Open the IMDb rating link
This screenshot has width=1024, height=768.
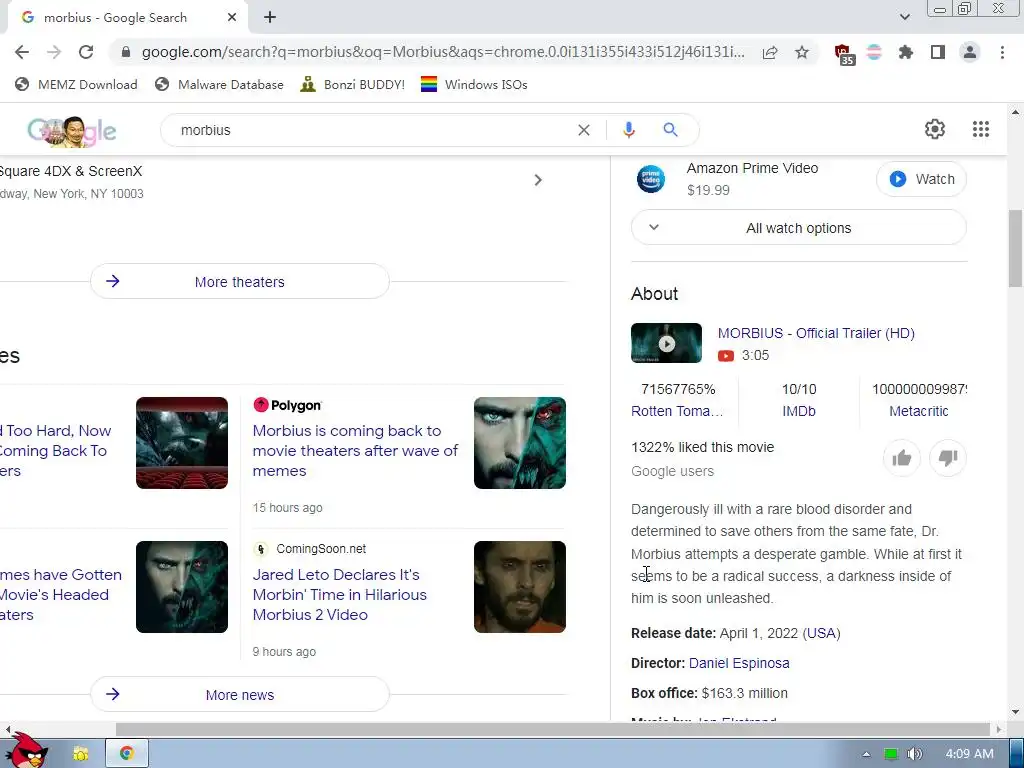(x=799, y=411)
